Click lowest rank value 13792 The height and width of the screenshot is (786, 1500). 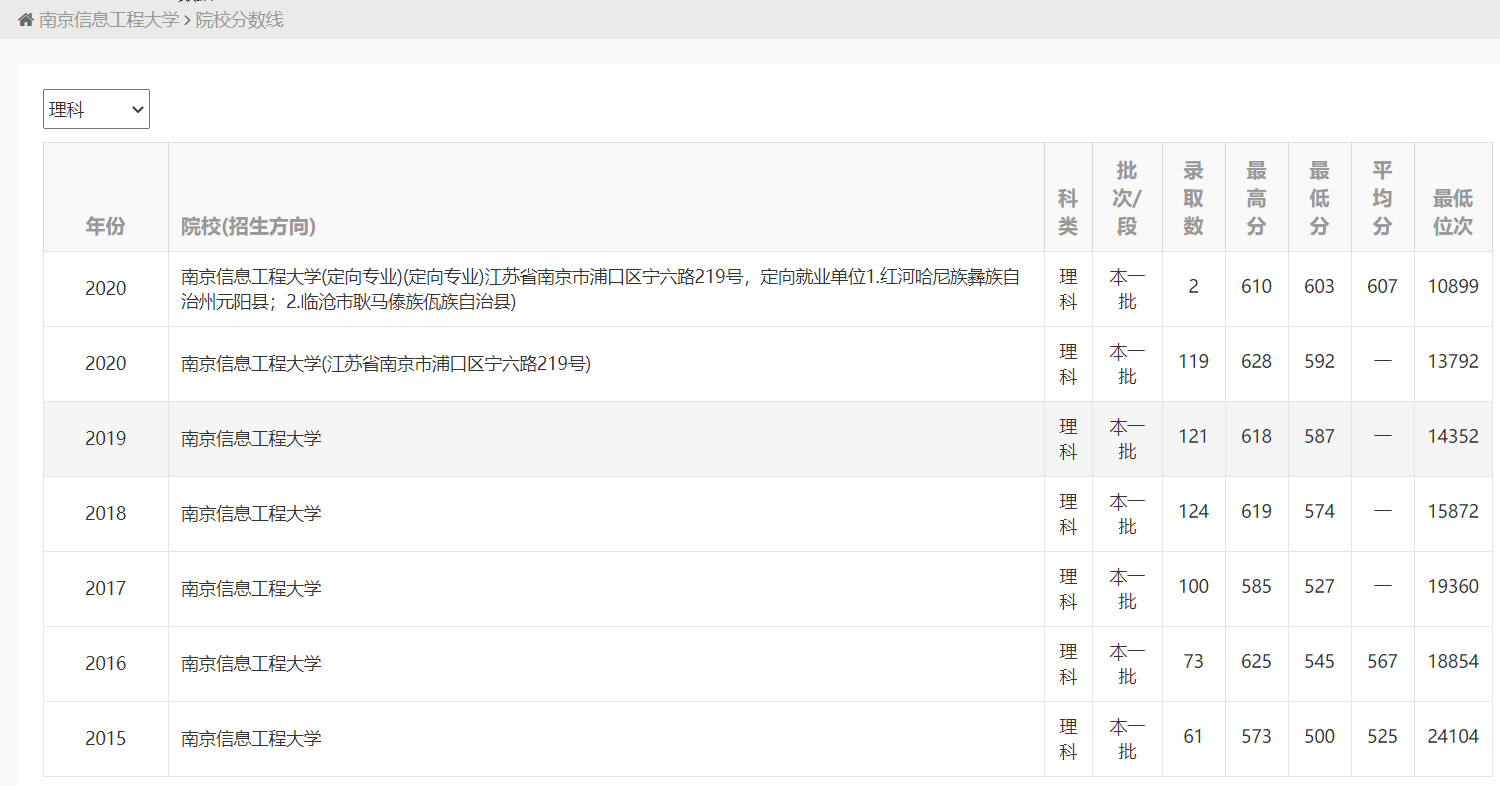(x=1453, y=362)
